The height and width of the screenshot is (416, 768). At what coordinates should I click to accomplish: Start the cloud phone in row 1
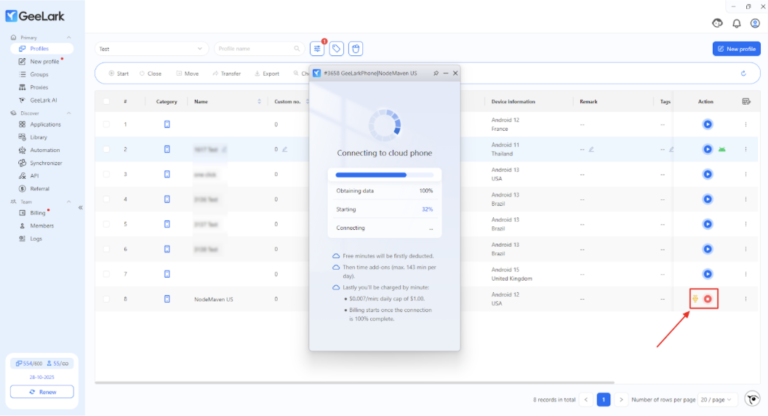(707, 124)
